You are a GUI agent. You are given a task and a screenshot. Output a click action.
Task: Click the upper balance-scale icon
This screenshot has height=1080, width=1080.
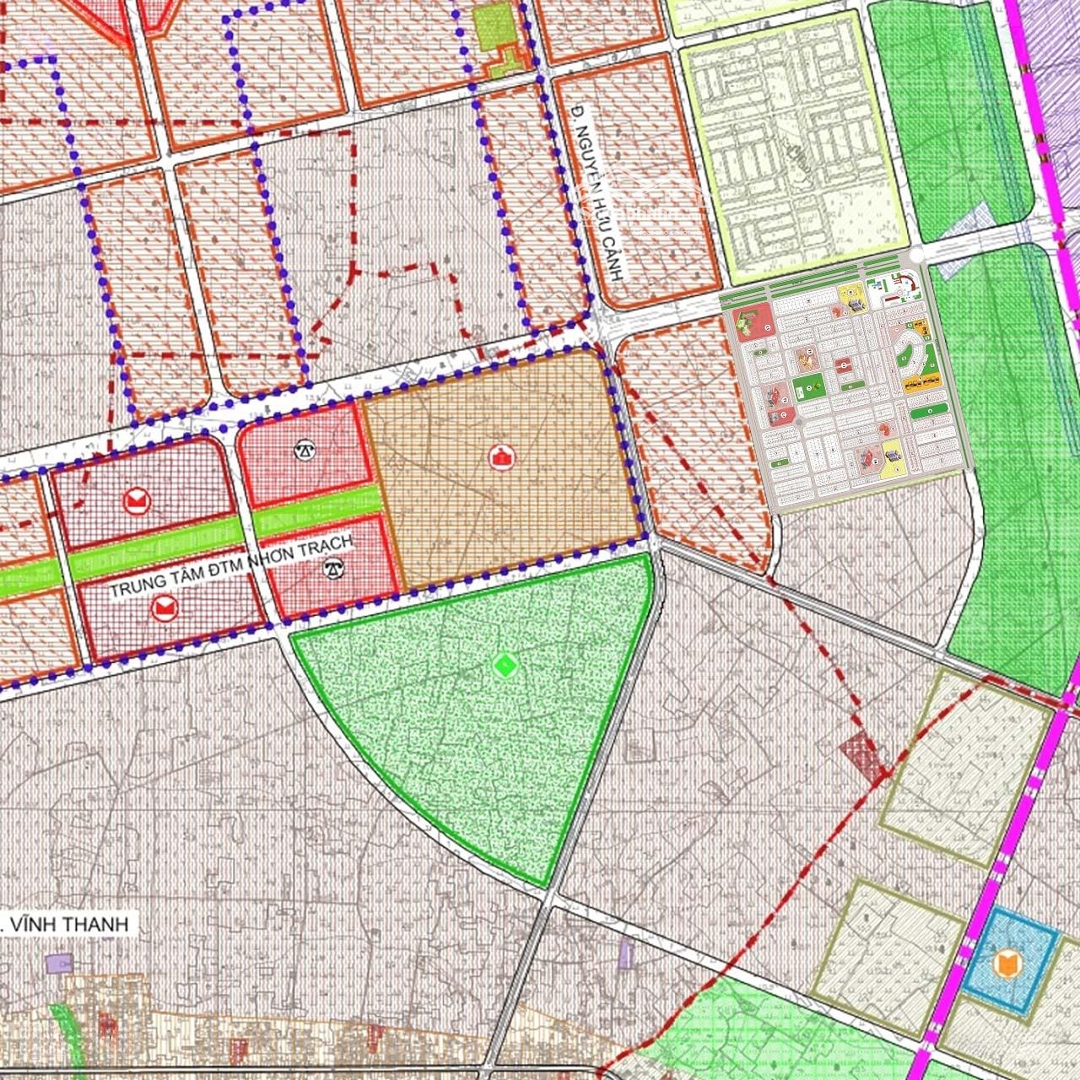point(302,449)
